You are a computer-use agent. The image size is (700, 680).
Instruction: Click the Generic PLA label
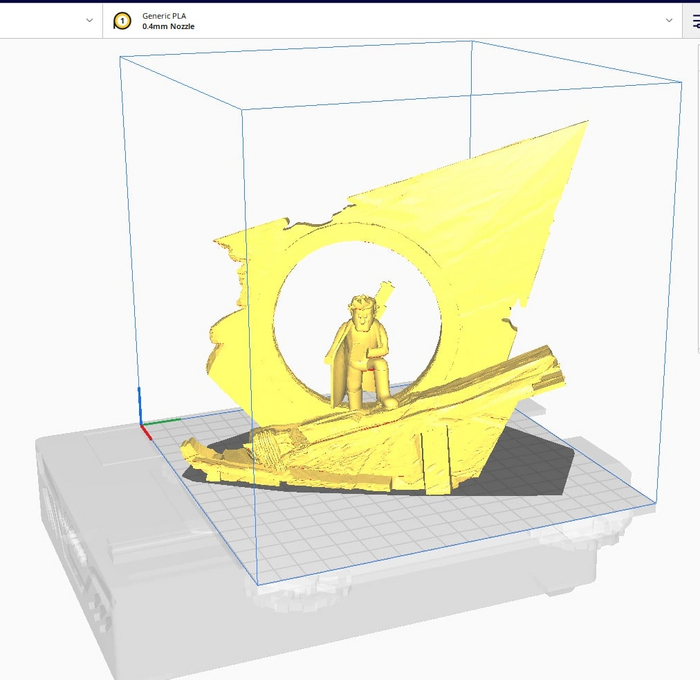coord(164,16)
